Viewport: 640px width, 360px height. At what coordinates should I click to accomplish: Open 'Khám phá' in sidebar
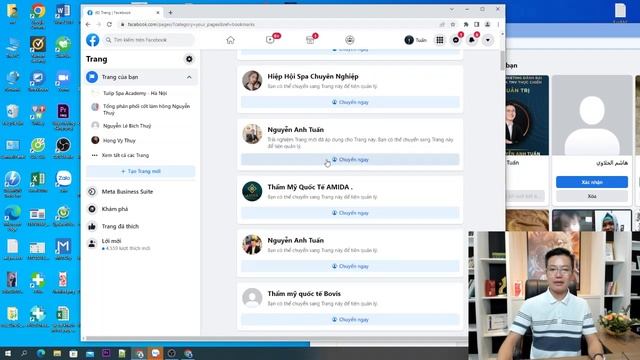click(x=115, y=209)
